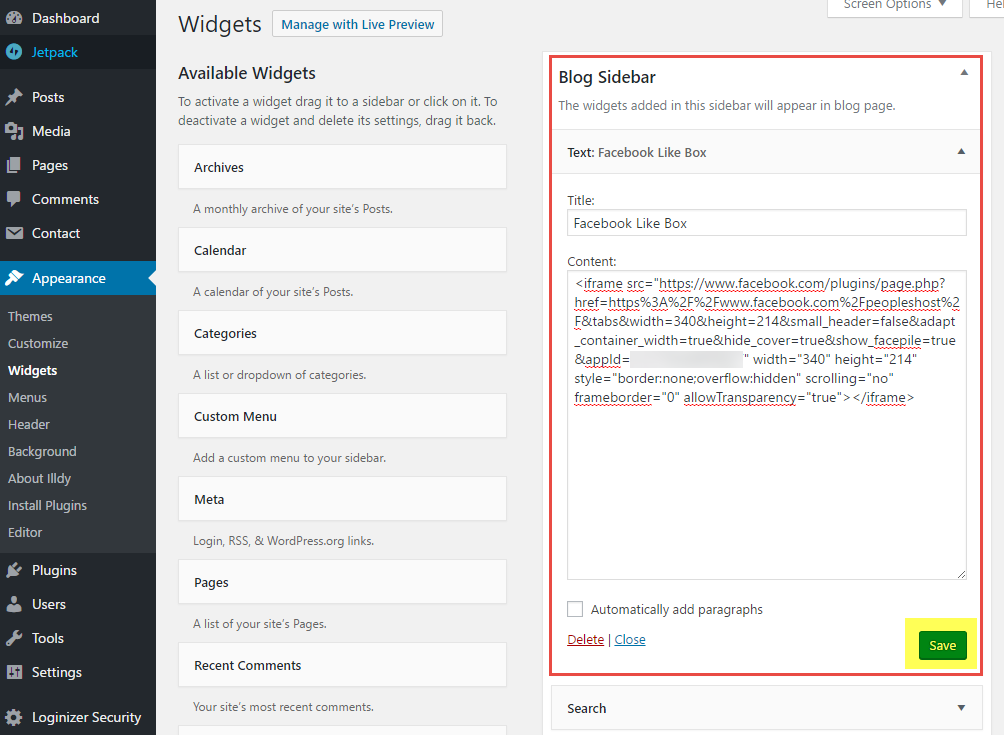Open Customize under Appearance

[x=38, y=343]
